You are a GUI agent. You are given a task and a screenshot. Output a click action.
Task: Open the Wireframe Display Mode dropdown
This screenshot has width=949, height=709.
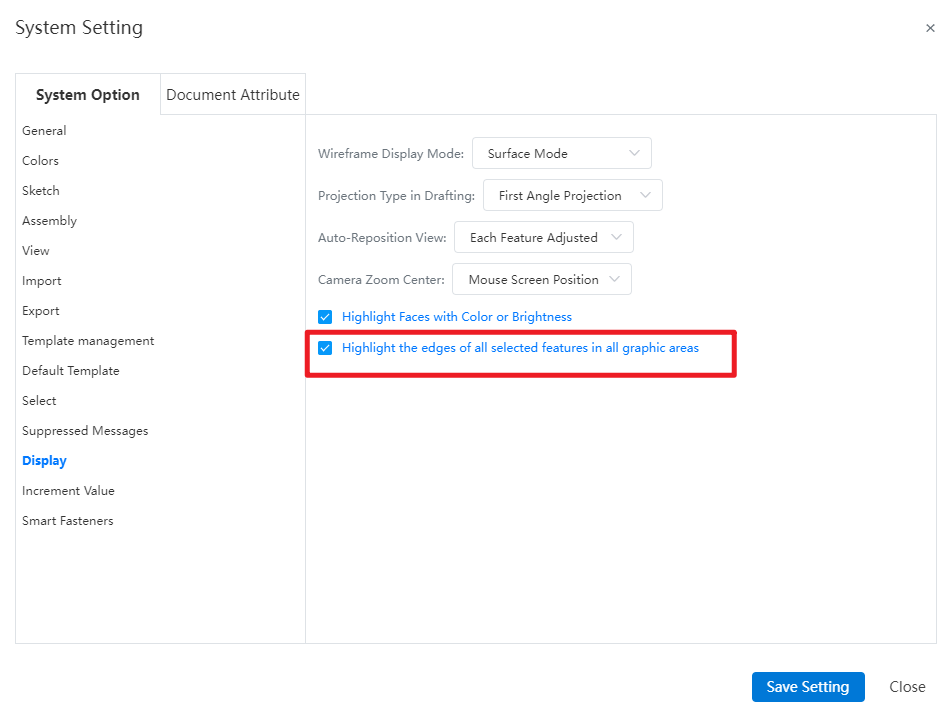pyautogui.click(x=561, y=154)
